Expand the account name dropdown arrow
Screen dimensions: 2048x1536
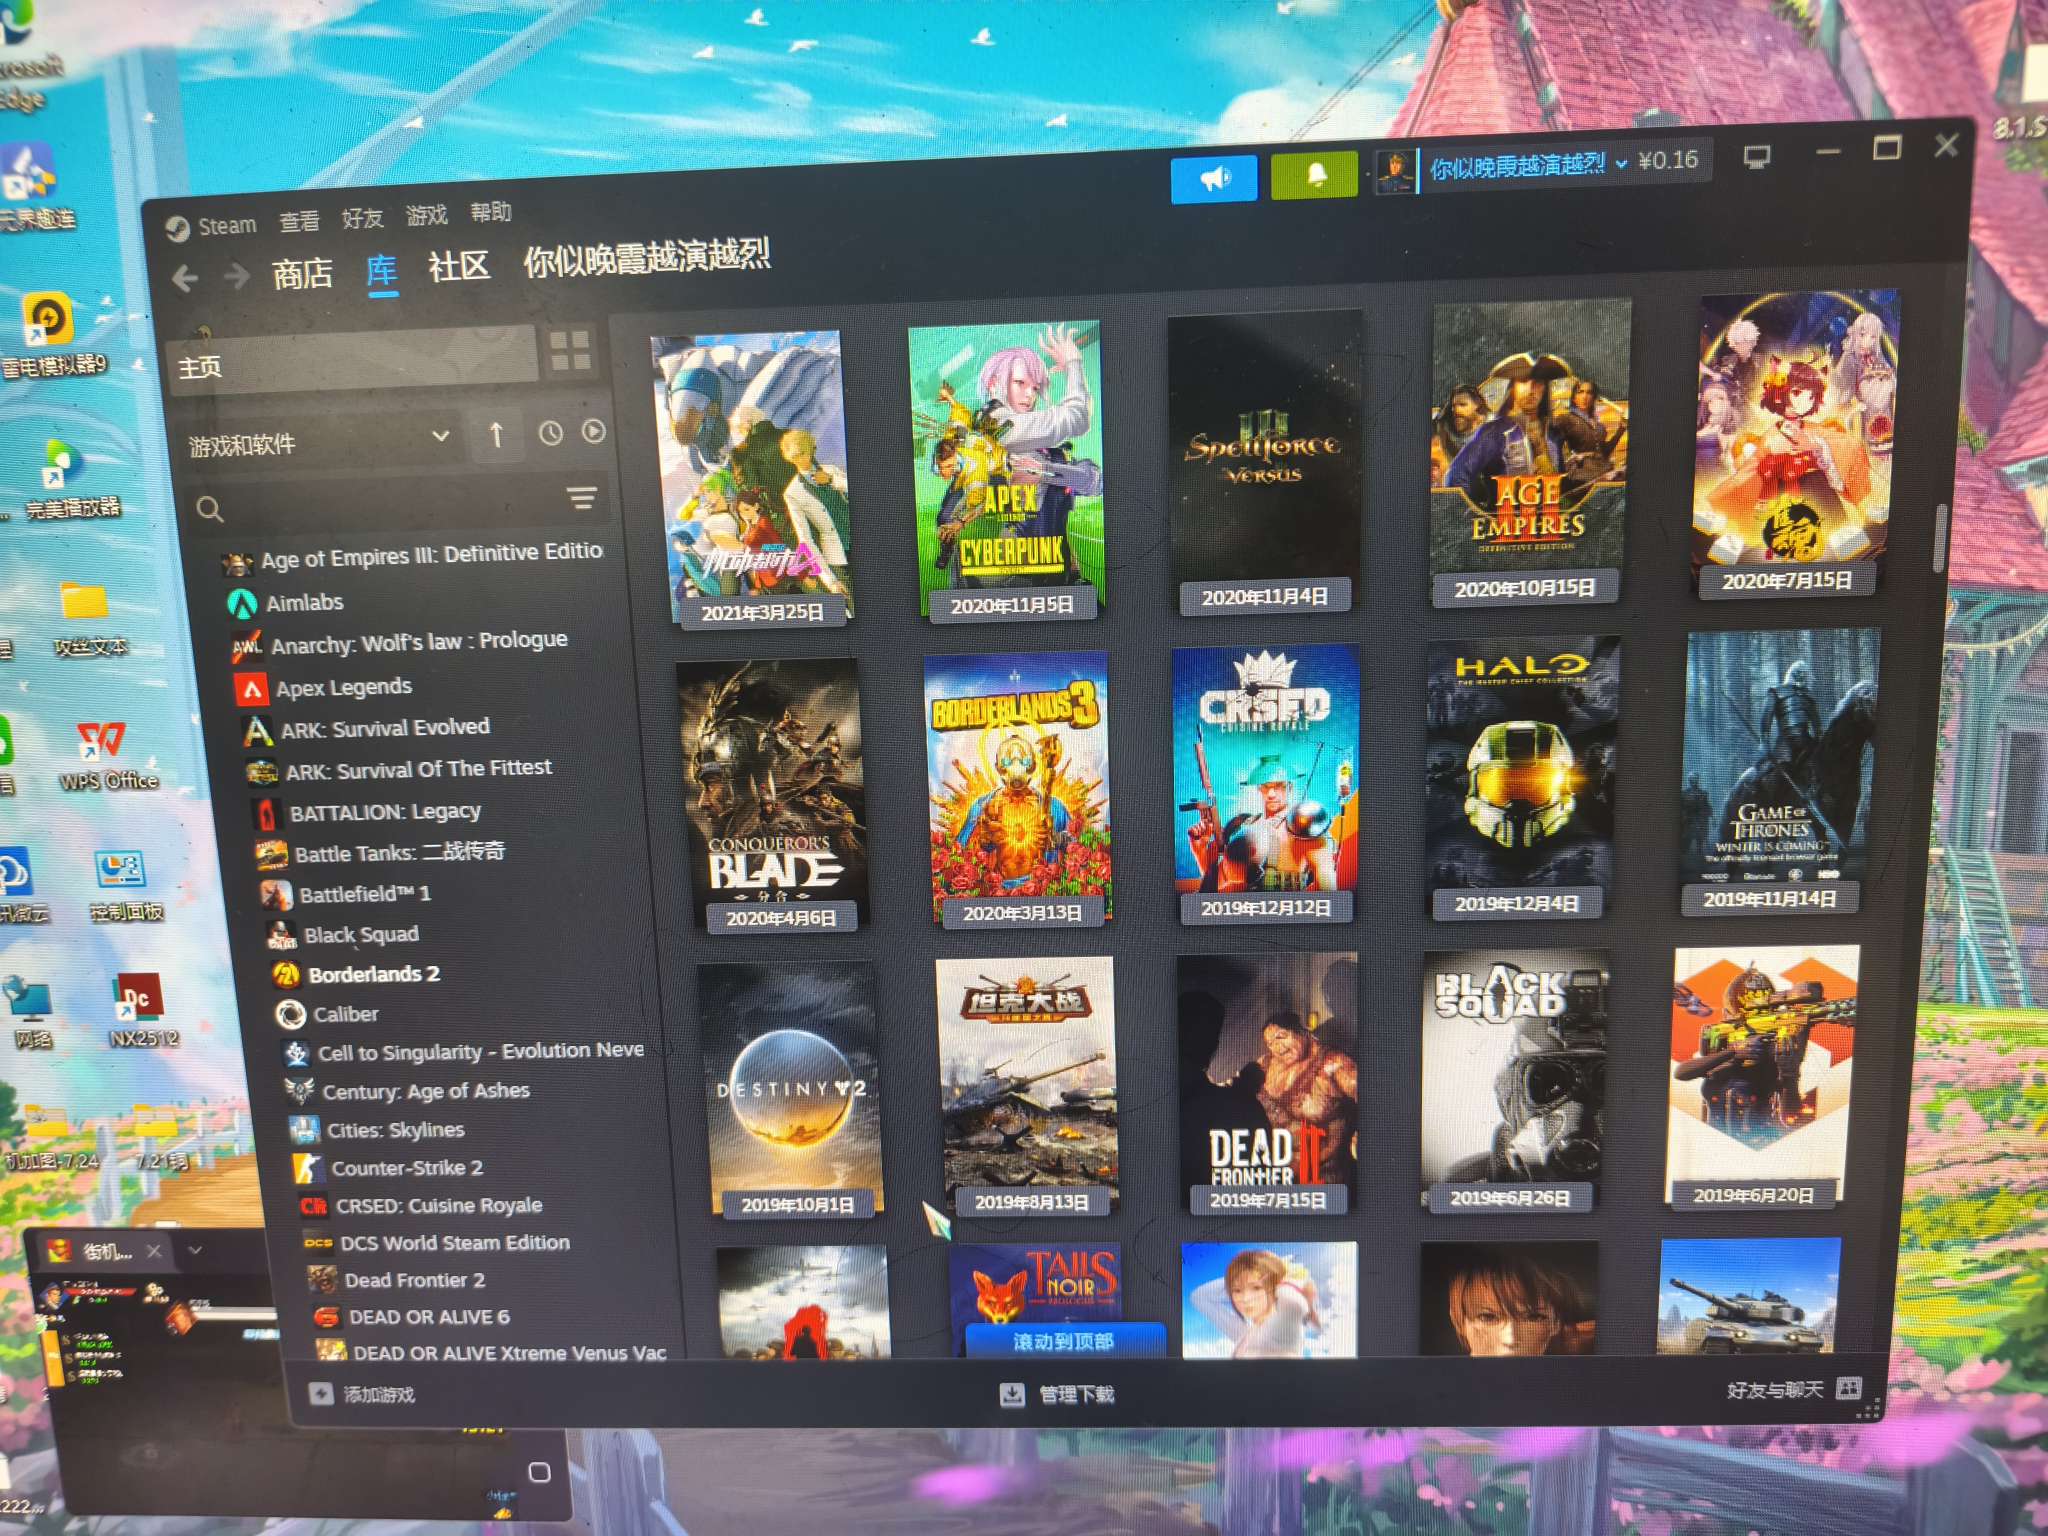click(x=1621, y=164)
